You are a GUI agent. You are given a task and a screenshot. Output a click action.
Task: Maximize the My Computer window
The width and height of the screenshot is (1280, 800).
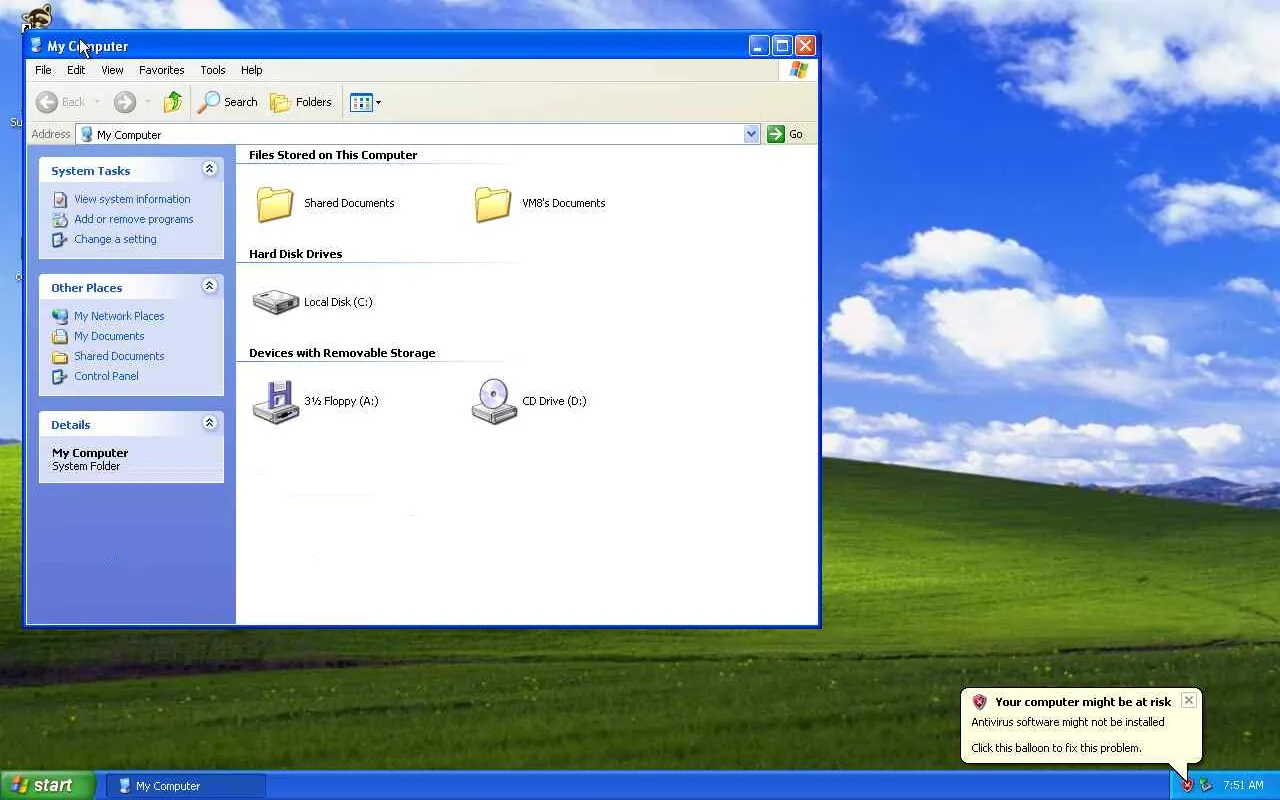tap(782, 45)
